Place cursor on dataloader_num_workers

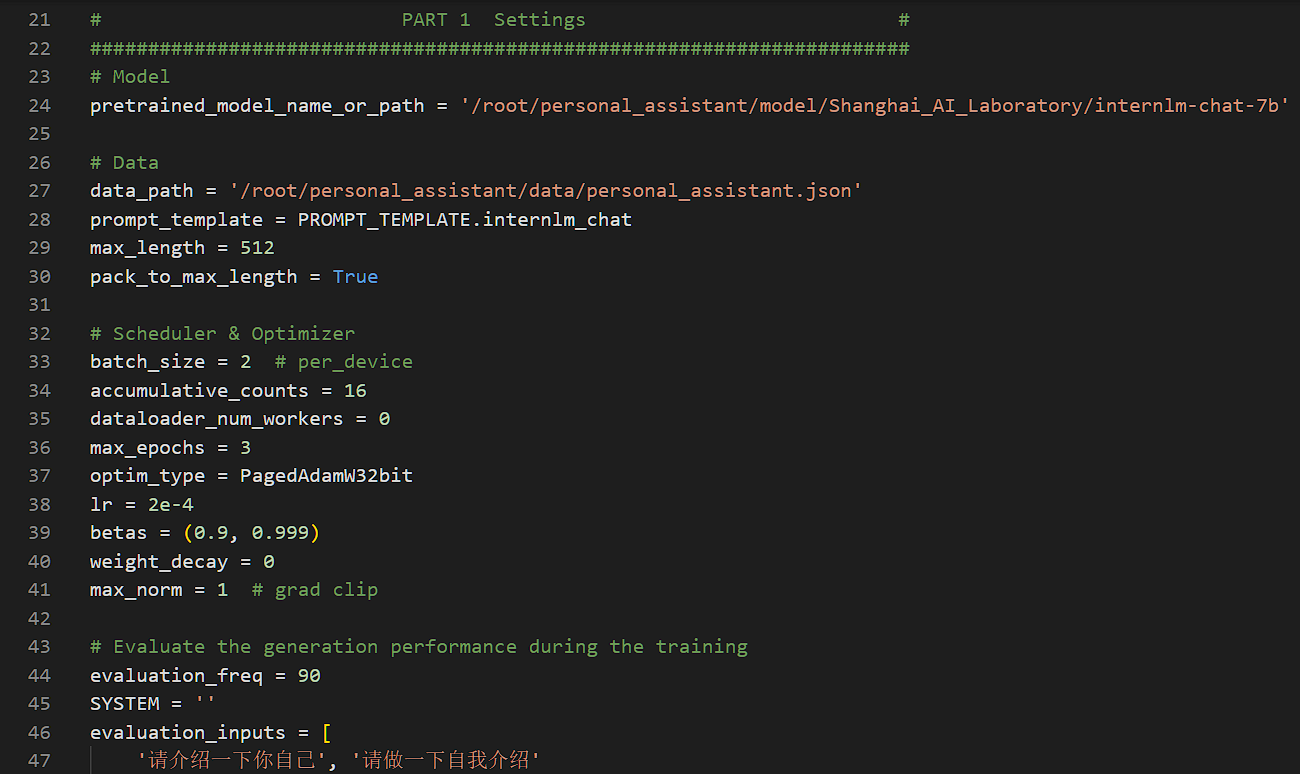pyautogui.click(x=216, y=419)
